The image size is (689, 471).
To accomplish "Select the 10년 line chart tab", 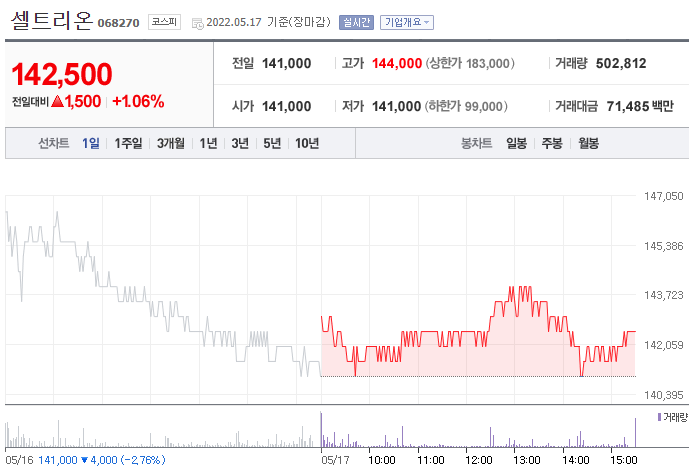I will [x=307, y=143].
